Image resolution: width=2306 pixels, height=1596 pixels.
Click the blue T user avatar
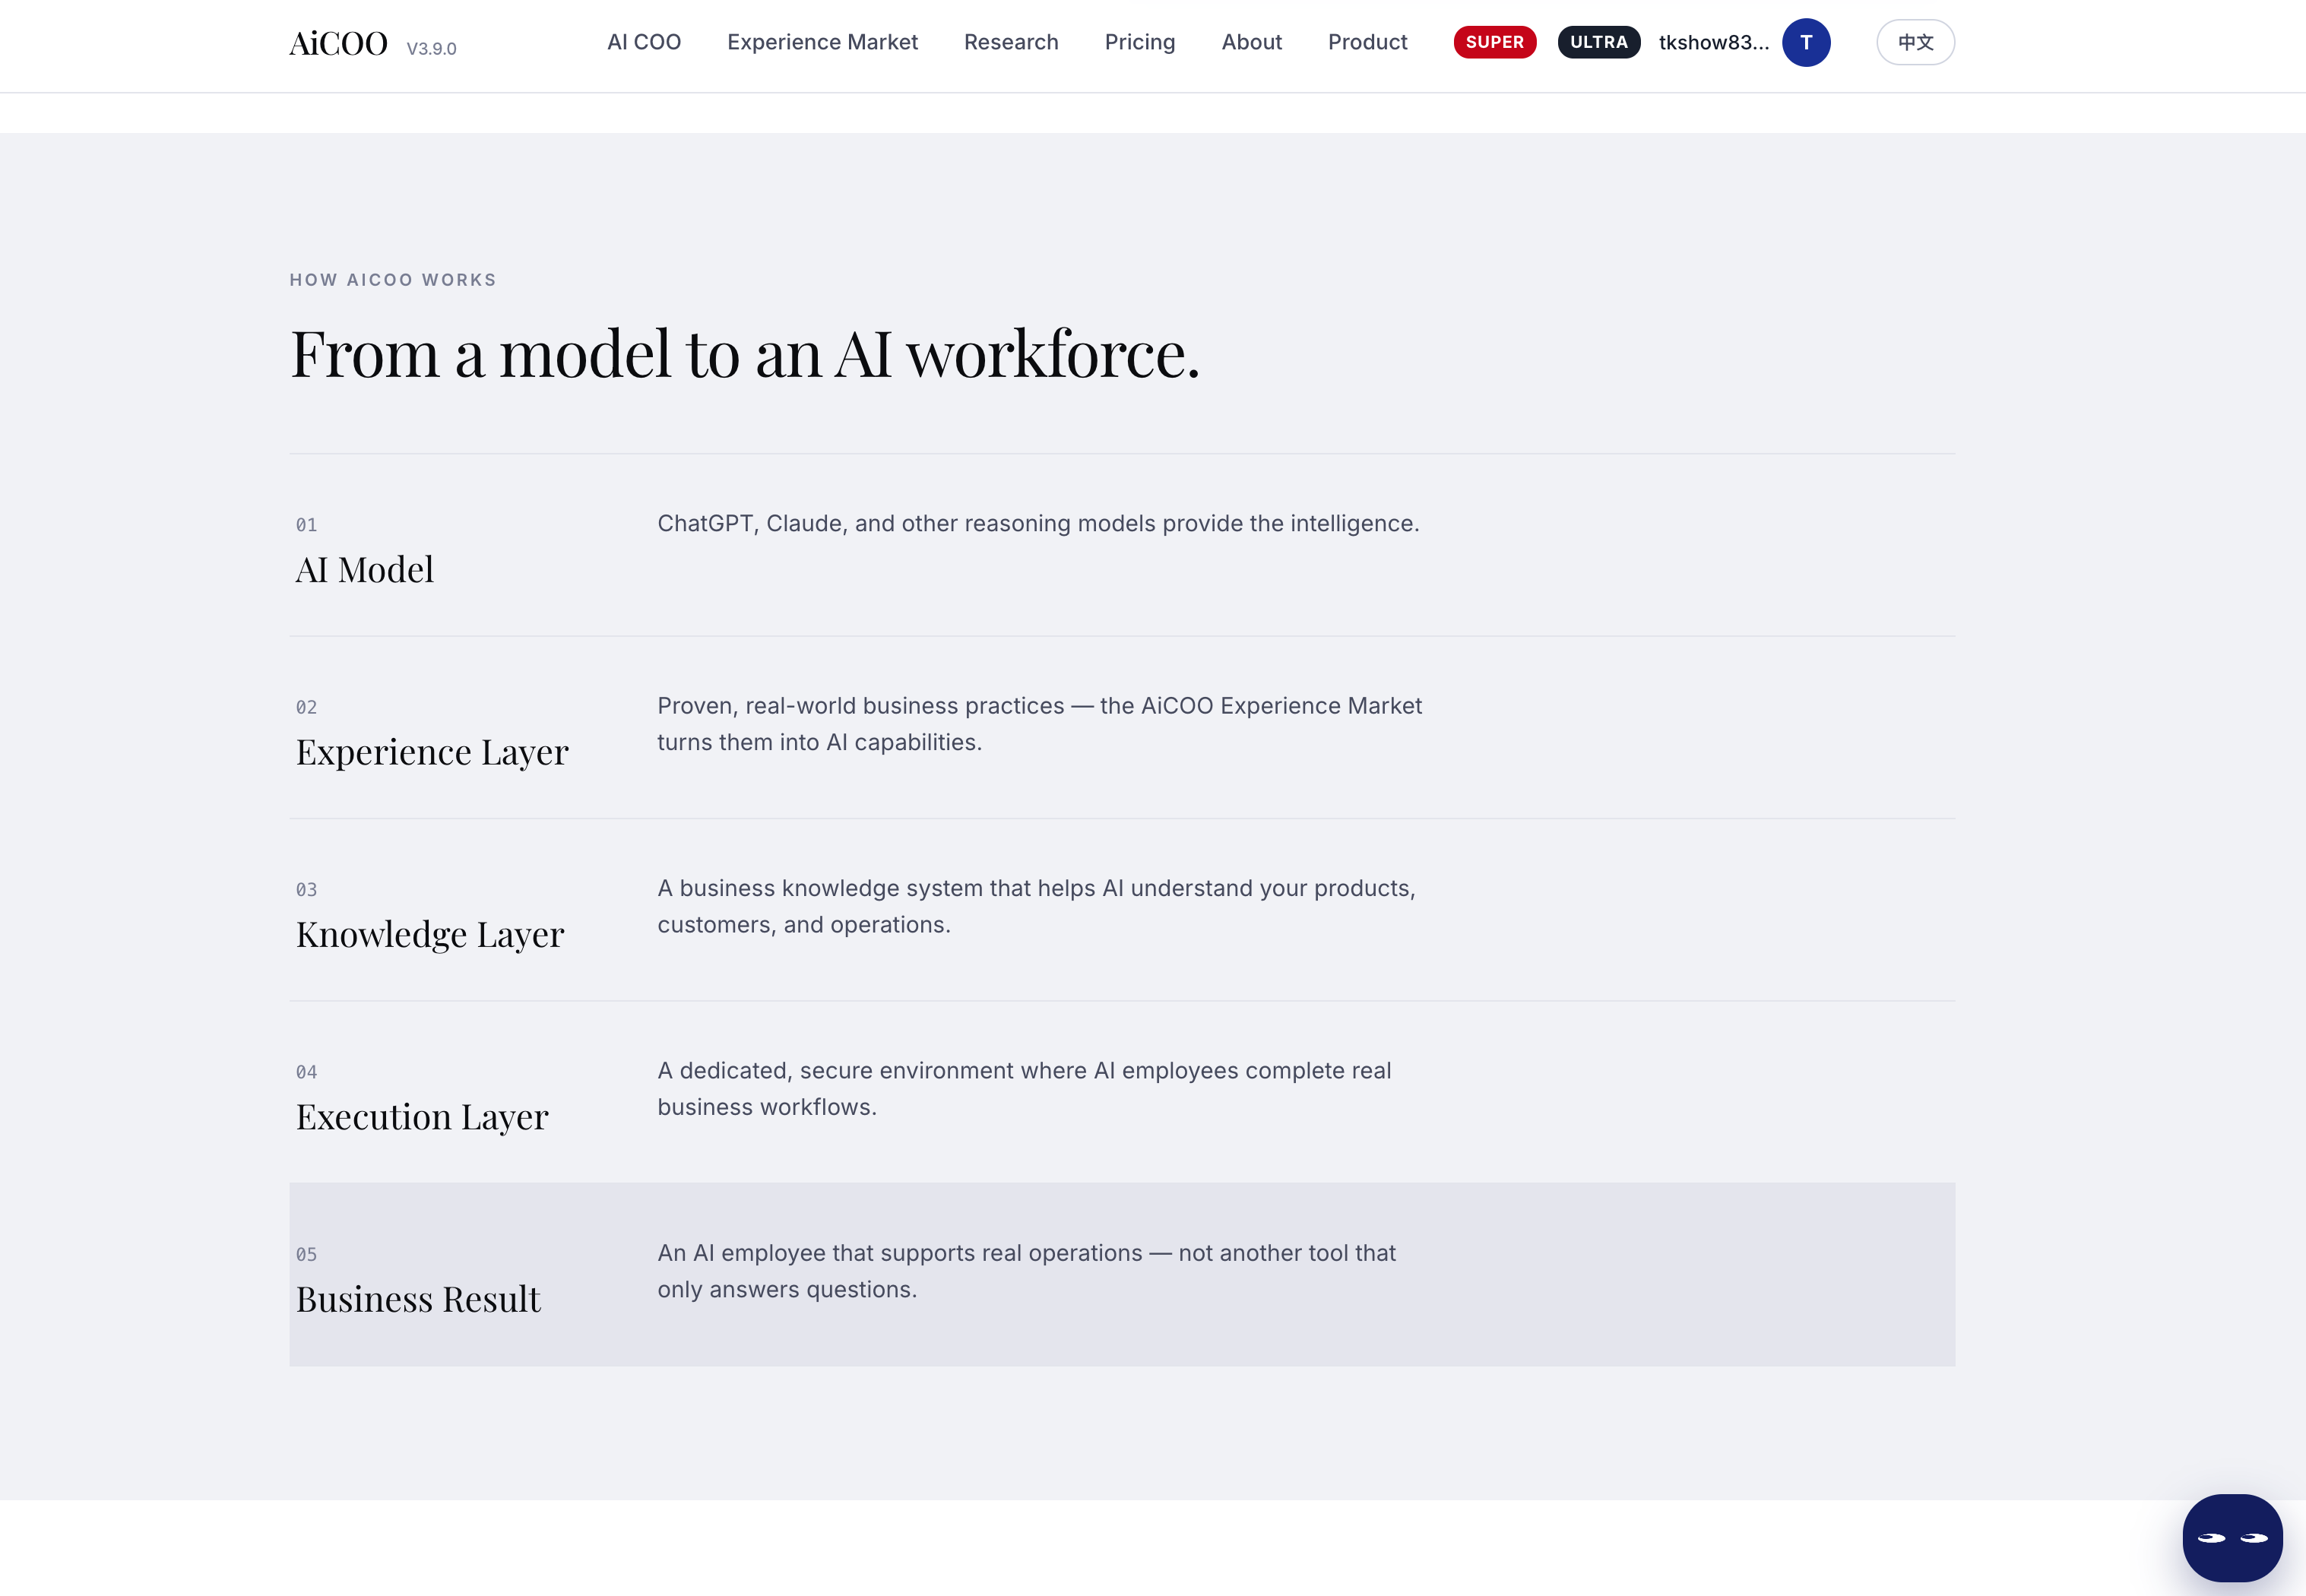[x=1806, y=42]
